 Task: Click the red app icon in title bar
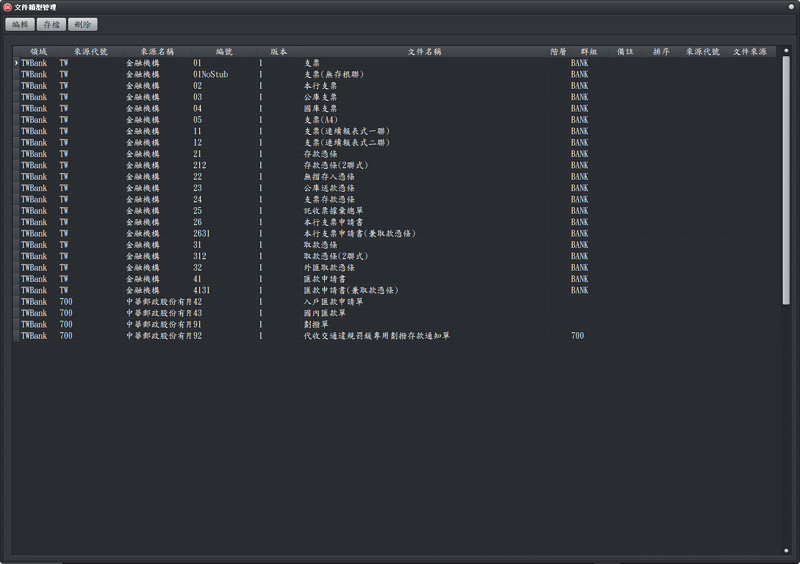point(7,6)
